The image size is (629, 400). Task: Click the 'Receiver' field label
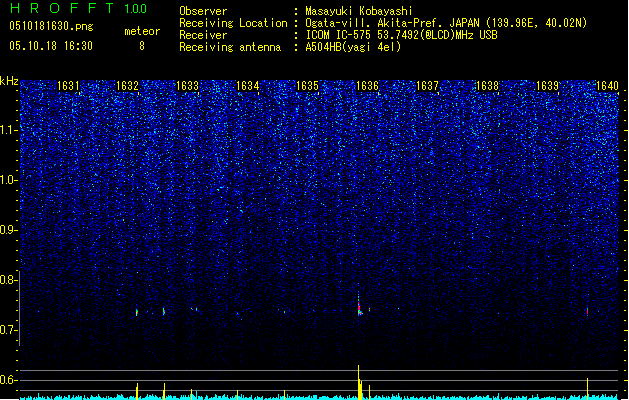pos(203,35)
